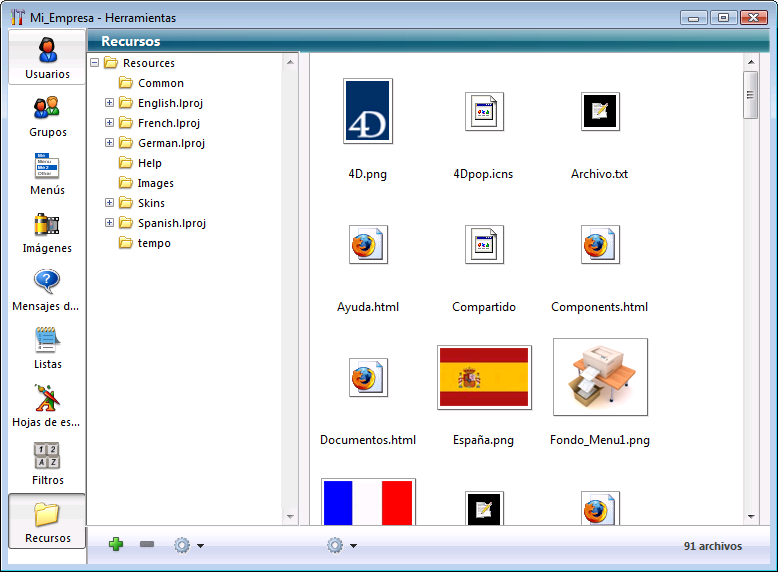The height and width of the screenshot is (572, 778).
Task: Select the Filtros sidebar icon
Action: click(47, 463)
